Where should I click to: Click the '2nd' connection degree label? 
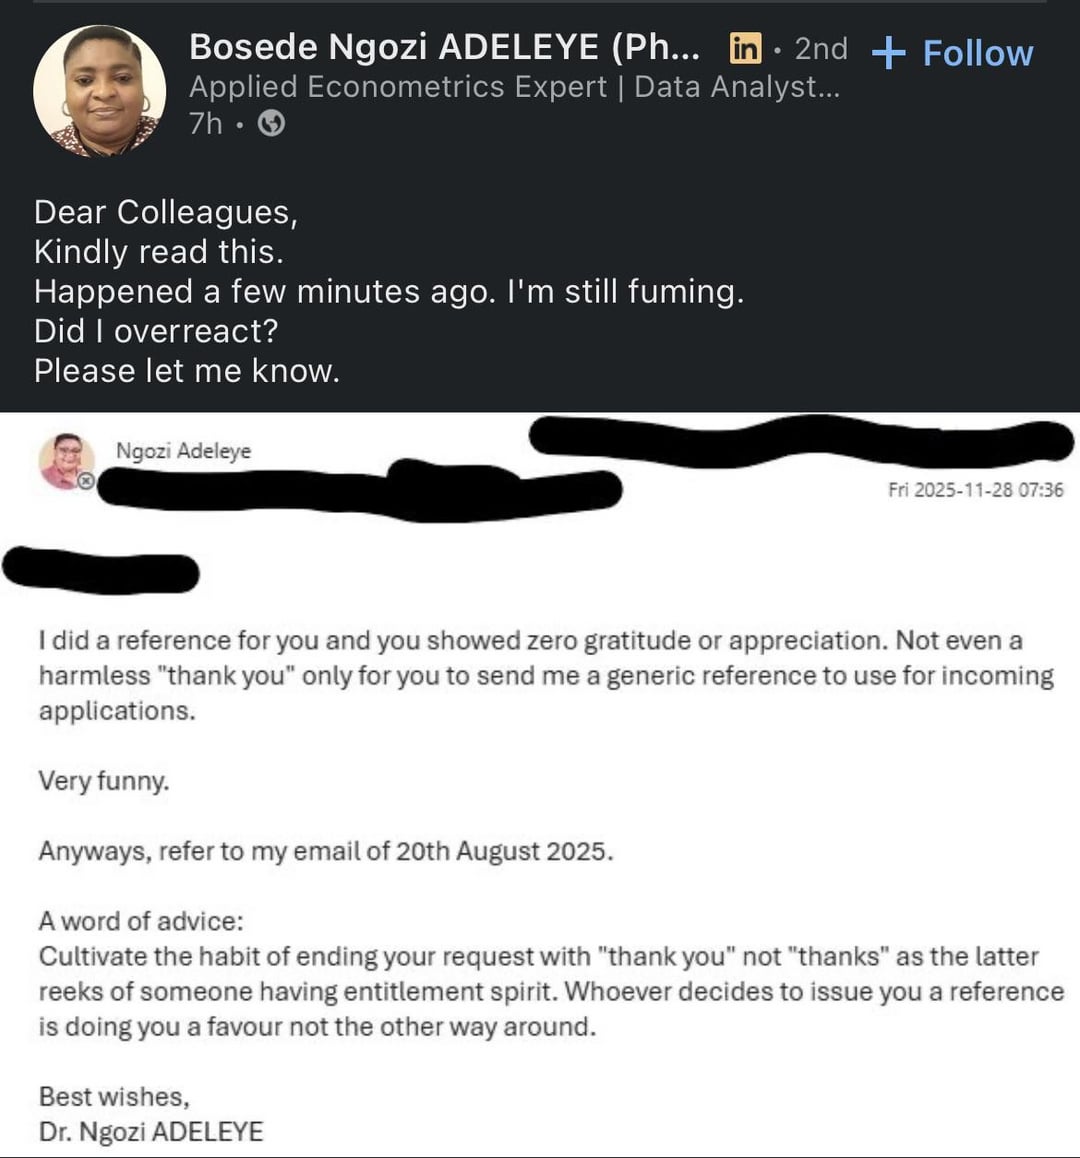pos(821,48)
